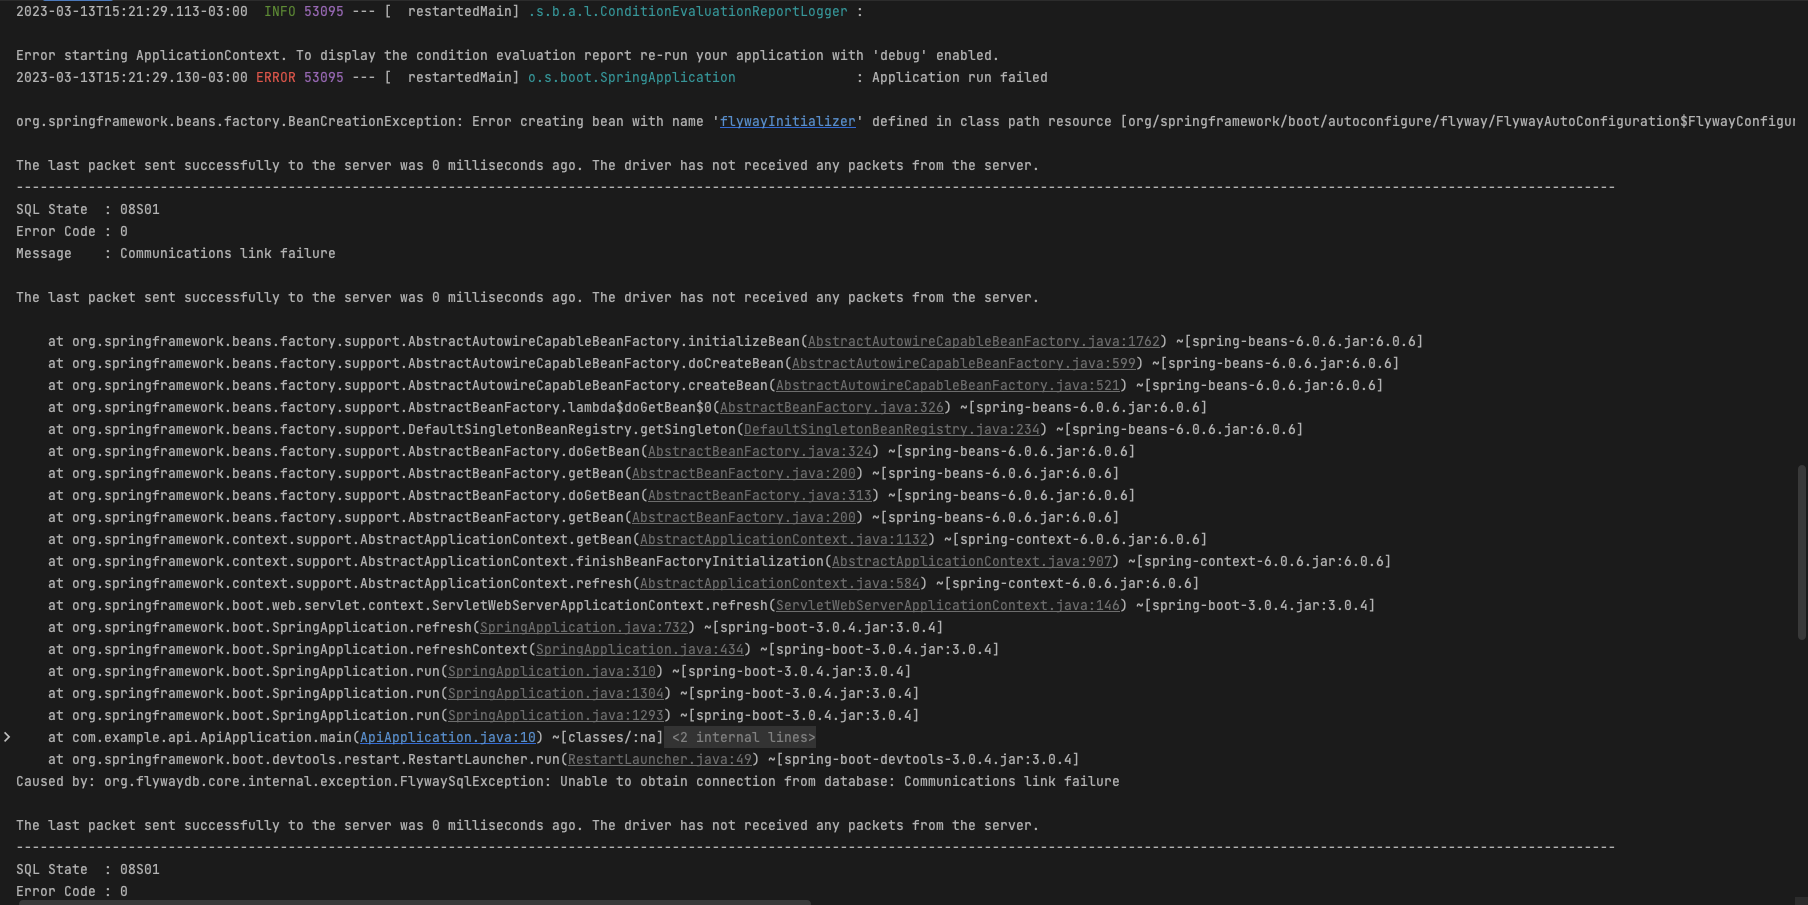Open DefaultSingletonBeanRegistry.java:234 link
The width and height of the screenshot is (1808, 905).
(892, 429)
